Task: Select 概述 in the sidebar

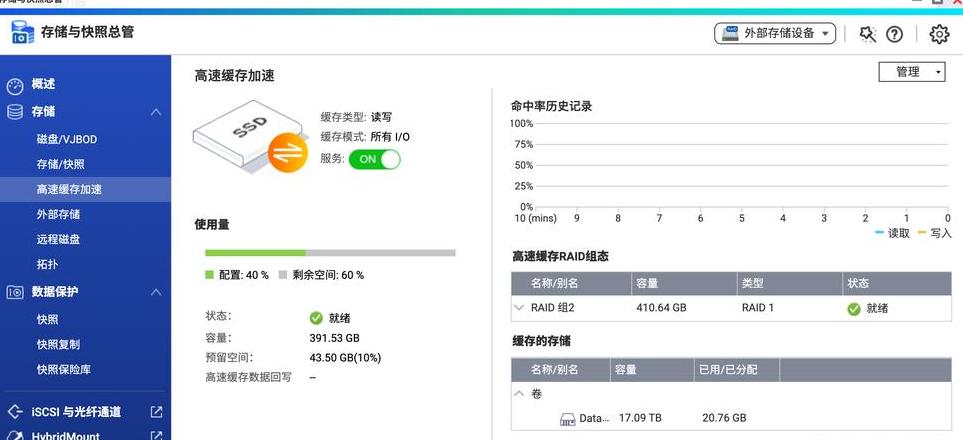Action: [43, 84]
